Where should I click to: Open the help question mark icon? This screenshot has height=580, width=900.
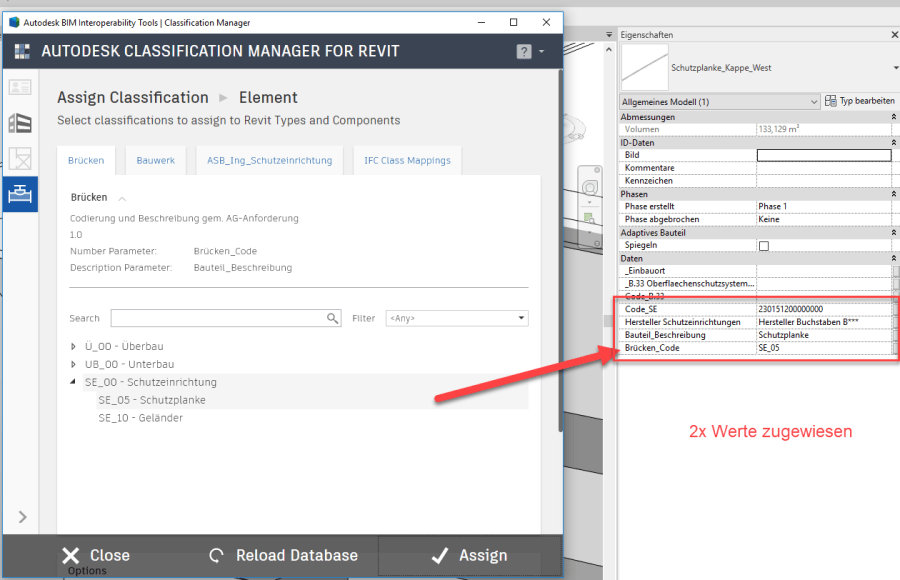pos(523,52)
